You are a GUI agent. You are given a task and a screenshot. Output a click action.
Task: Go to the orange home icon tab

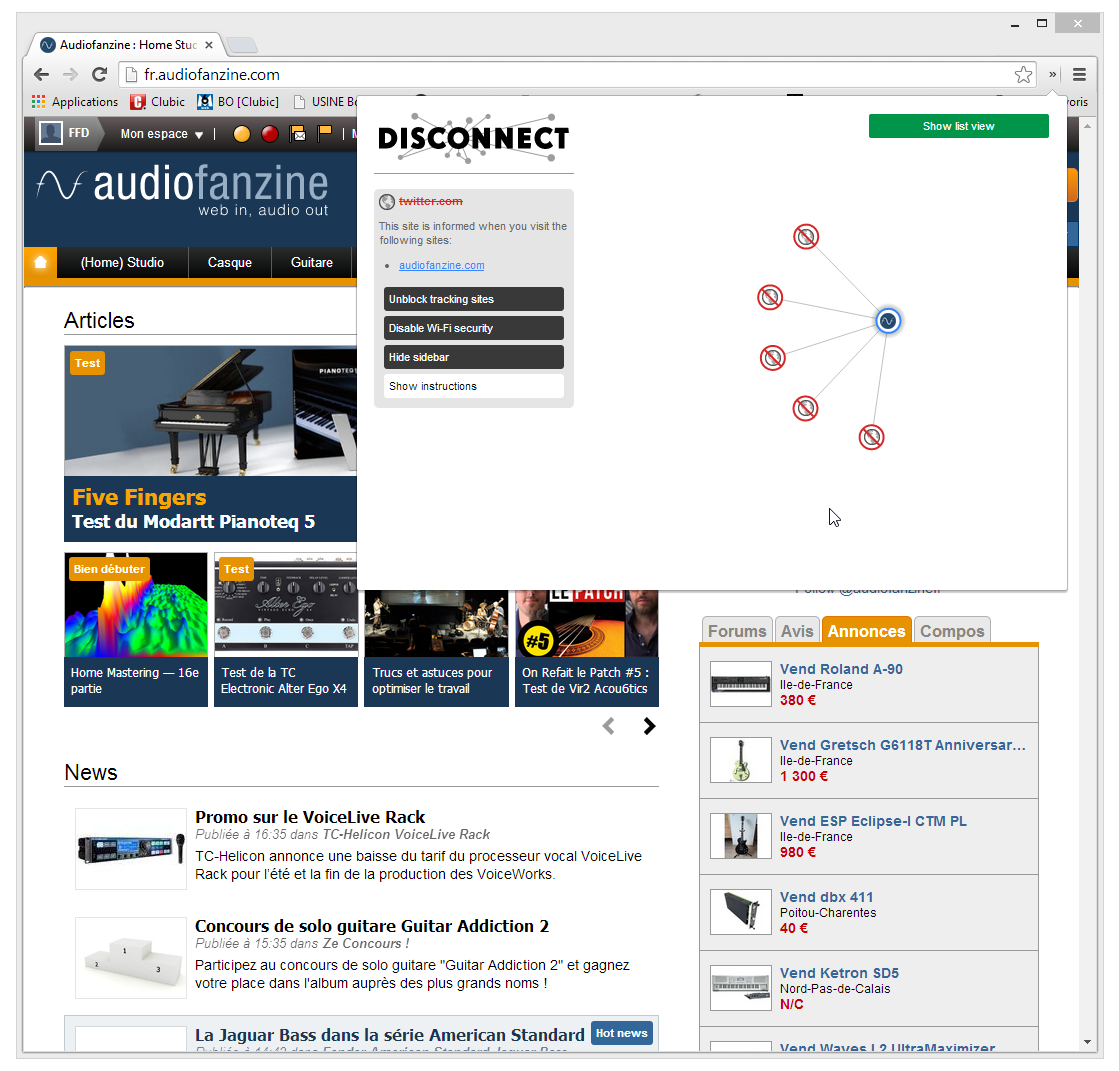41,263
